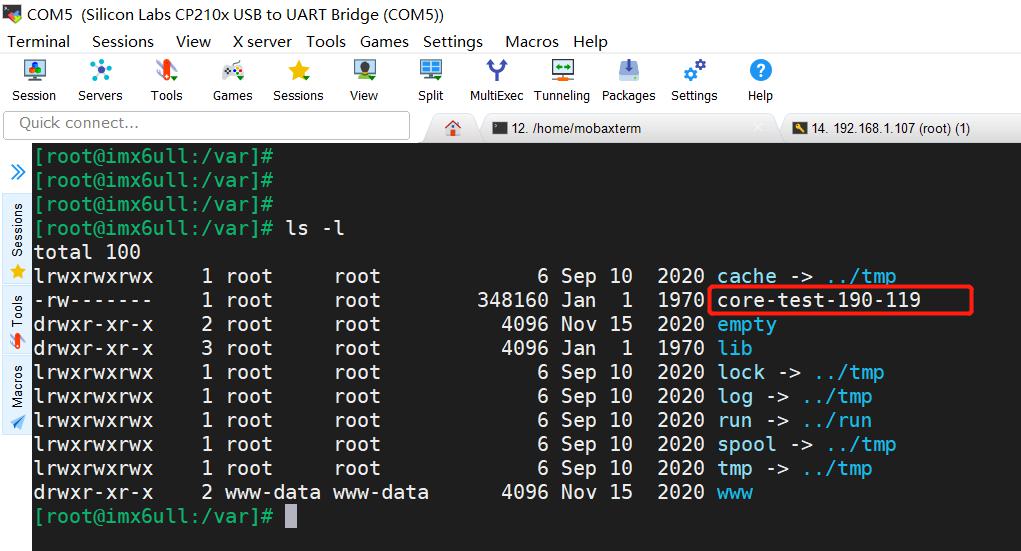Viewport: 1021px width, 551px height.
Task: Go to the home tab icon
Action: click(453, 128)
